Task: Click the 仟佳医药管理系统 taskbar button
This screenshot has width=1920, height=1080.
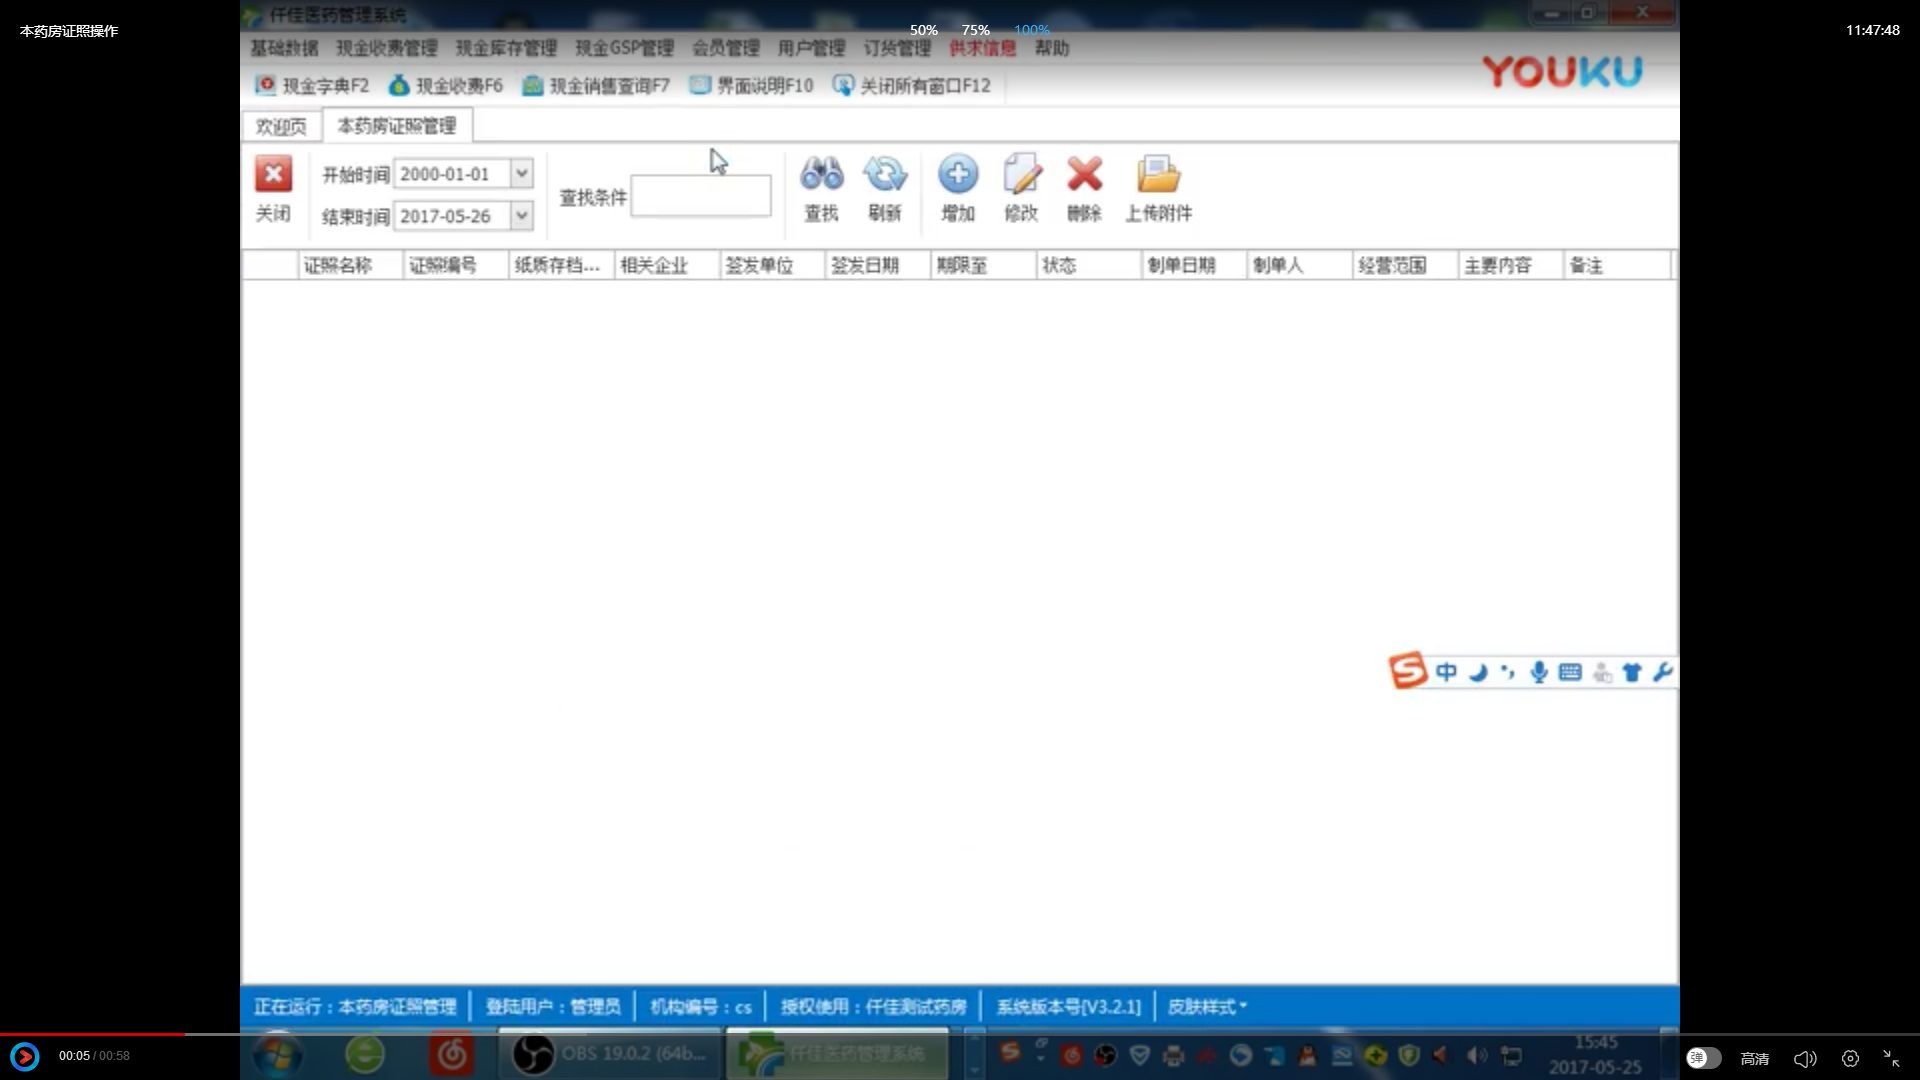Action: tap(837, 1054)
